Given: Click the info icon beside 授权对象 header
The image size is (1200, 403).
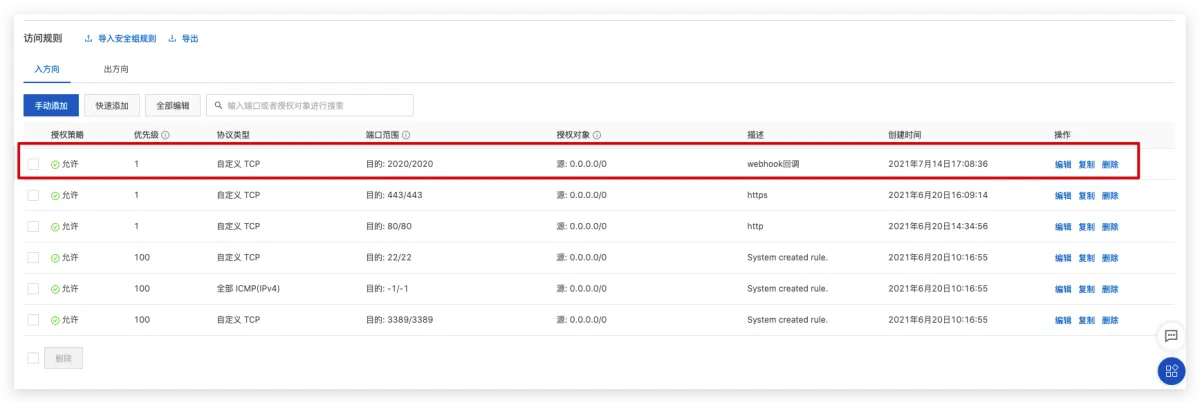Looking at the screenshot, I should [596, 135].
